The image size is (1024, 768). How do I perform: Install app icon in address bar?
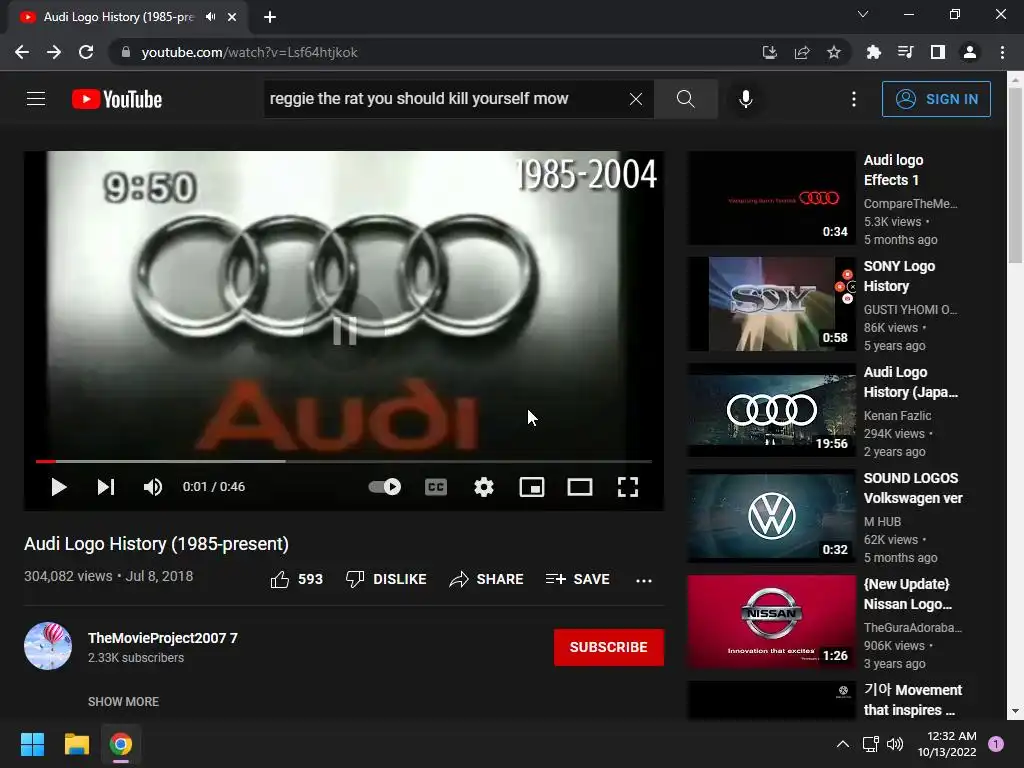tap(769, 52)
